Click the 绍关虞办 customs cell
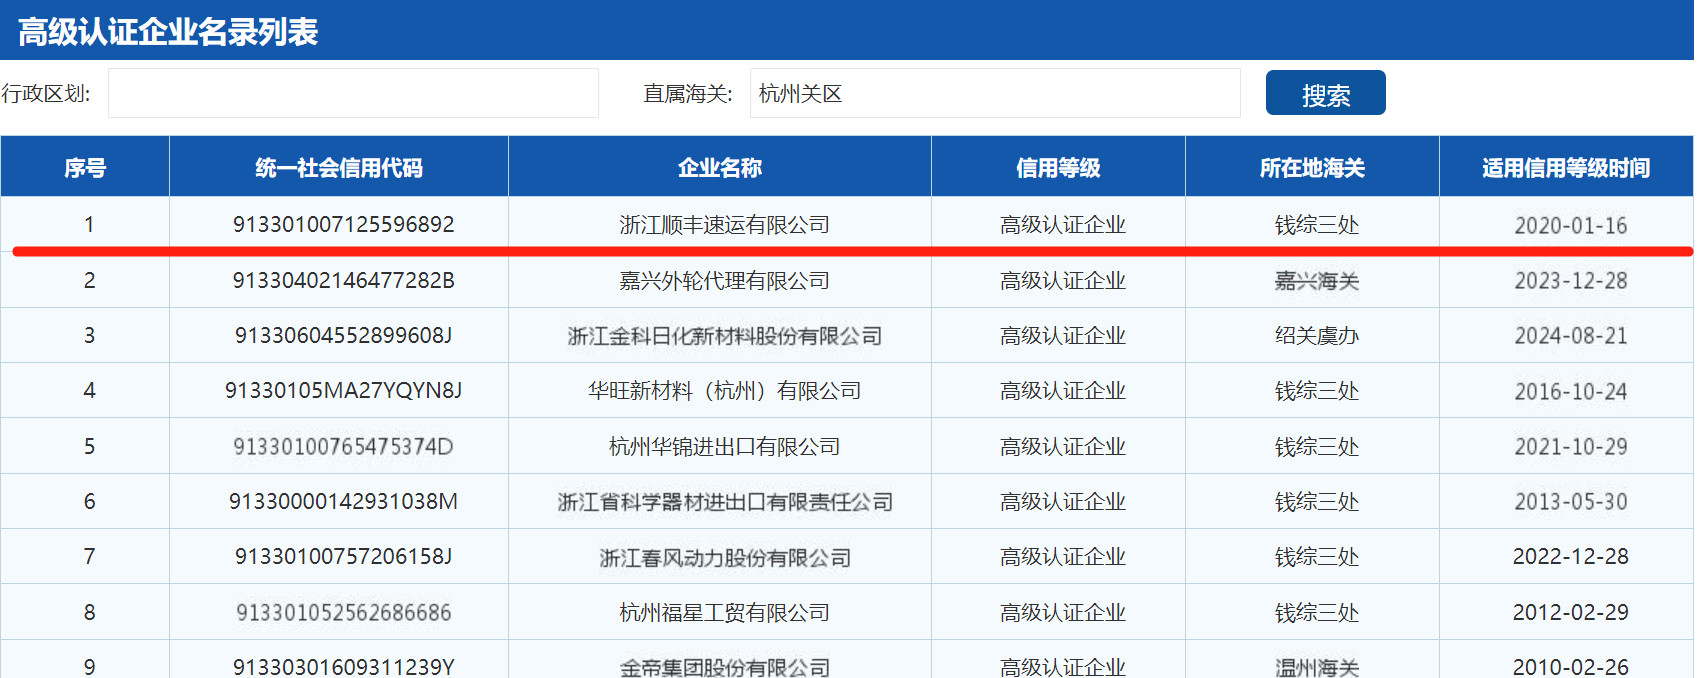The width and height of the screenshot is (1701, 678). tap(1316, 336)
